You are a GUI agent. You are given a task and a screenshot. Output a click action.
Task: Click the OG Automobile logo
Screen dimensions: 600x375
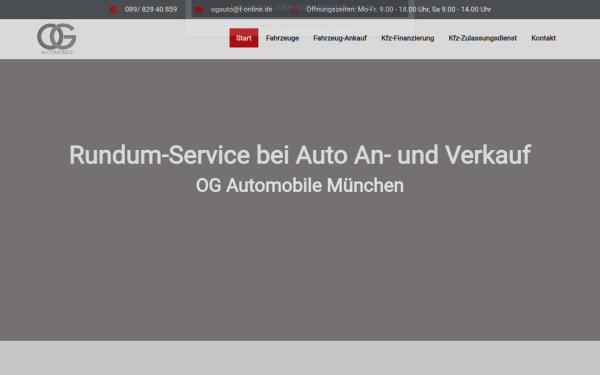point(57,39)
